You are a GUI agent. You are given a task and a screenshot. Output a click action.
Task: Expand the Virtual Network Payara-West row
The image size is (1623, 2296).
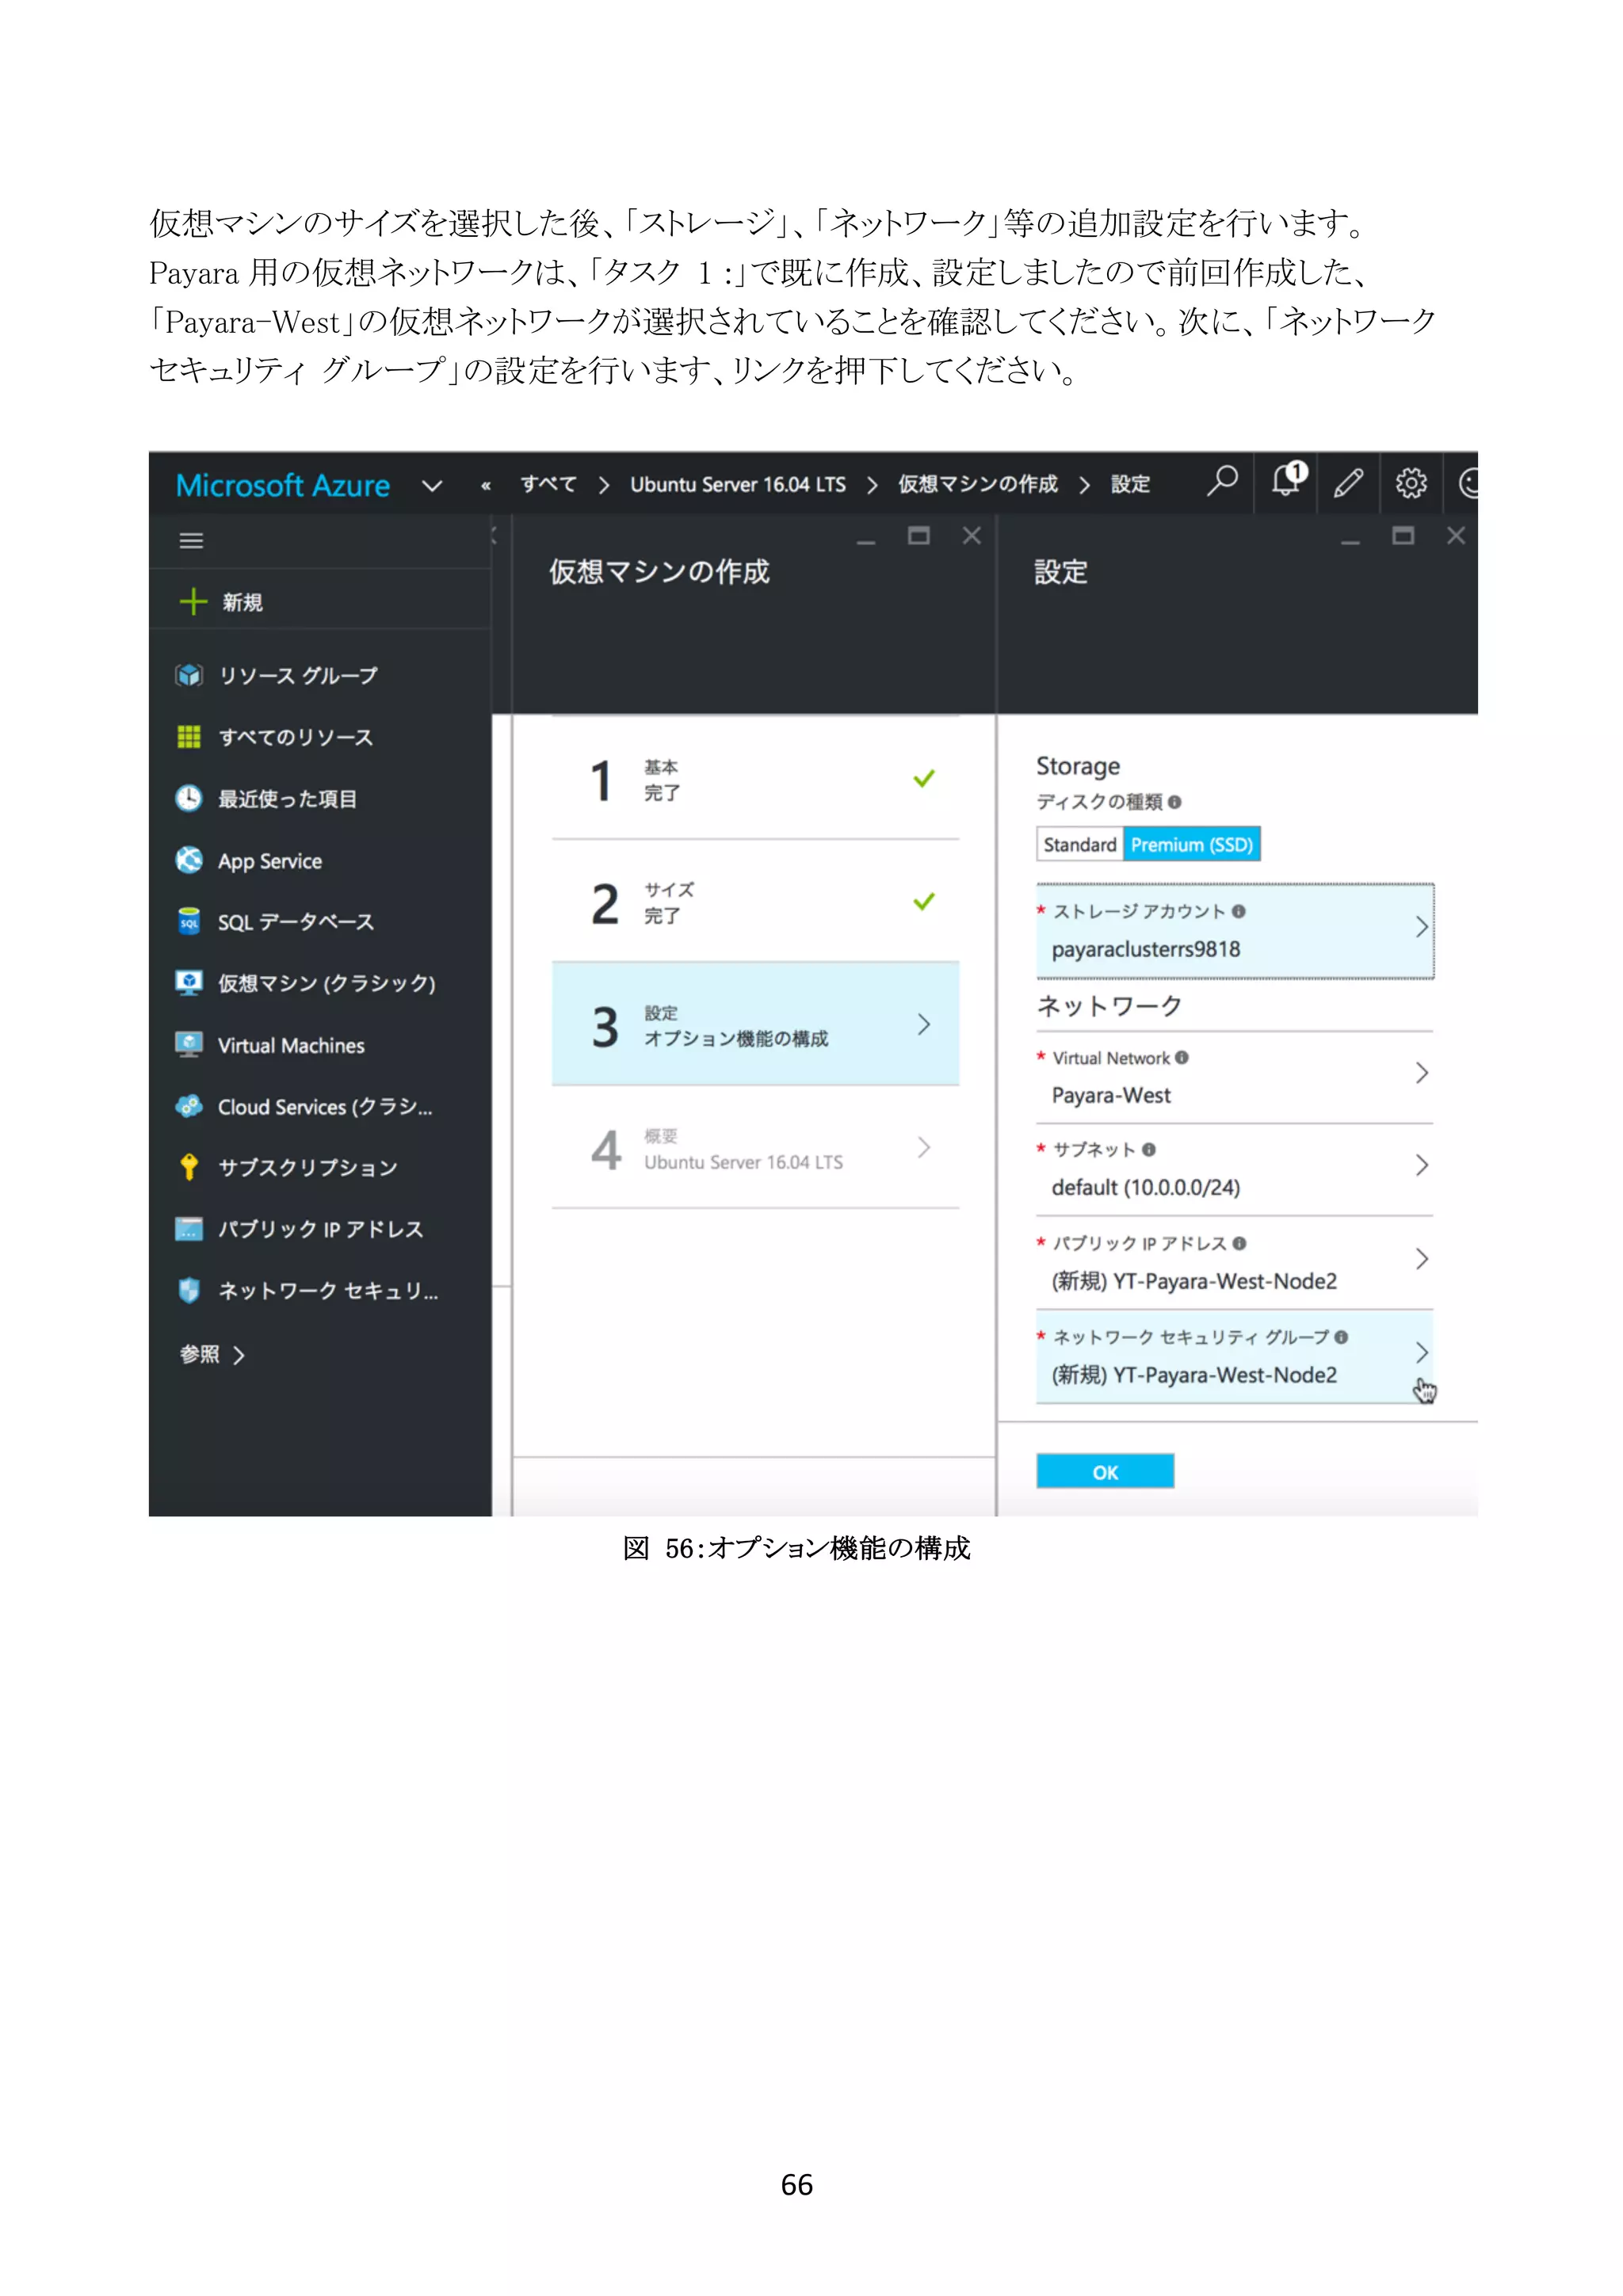[x=1234, y=1077]
